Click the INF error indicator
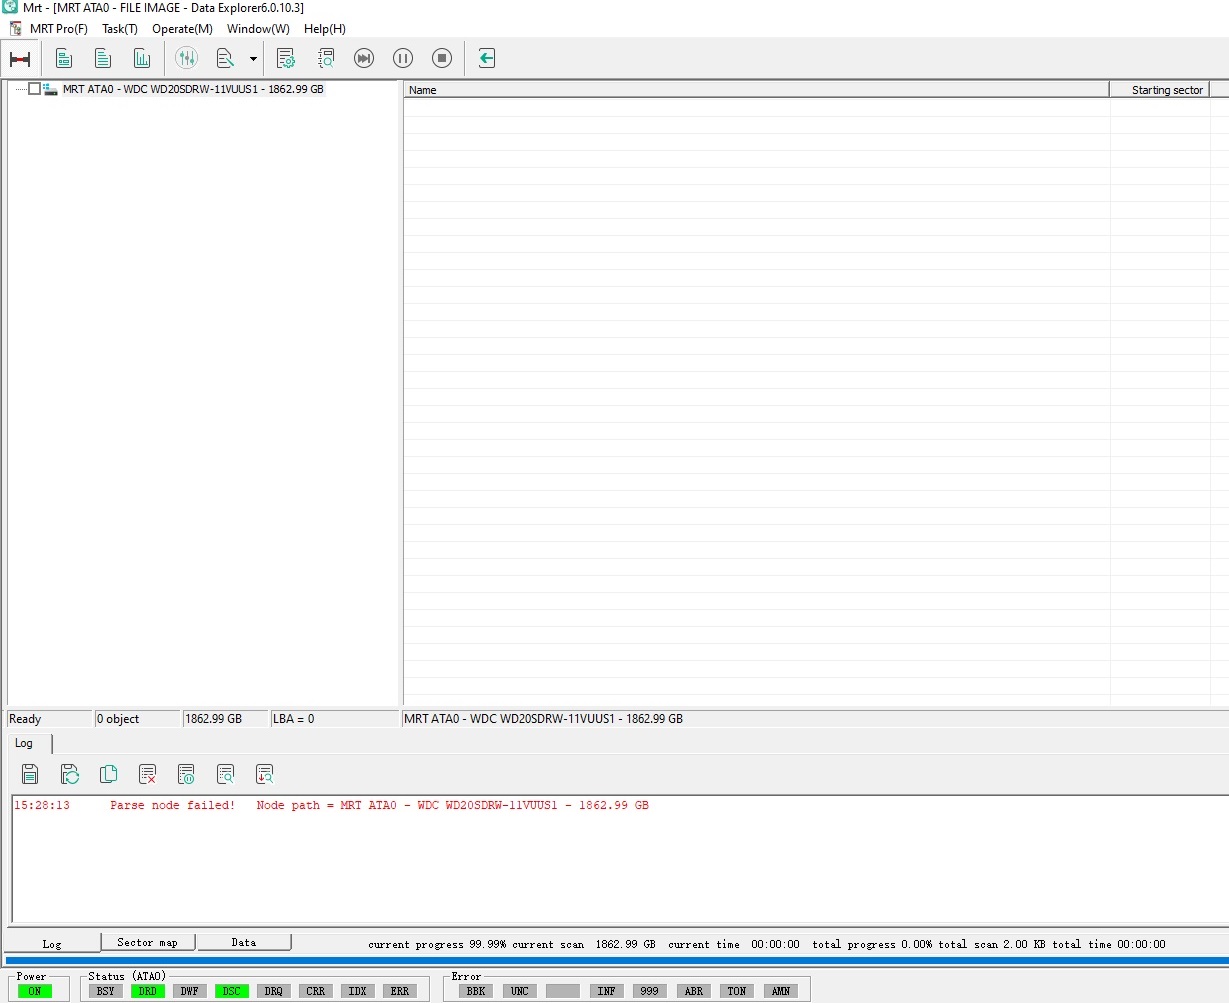1229x1003 pixels. point(607,991)
